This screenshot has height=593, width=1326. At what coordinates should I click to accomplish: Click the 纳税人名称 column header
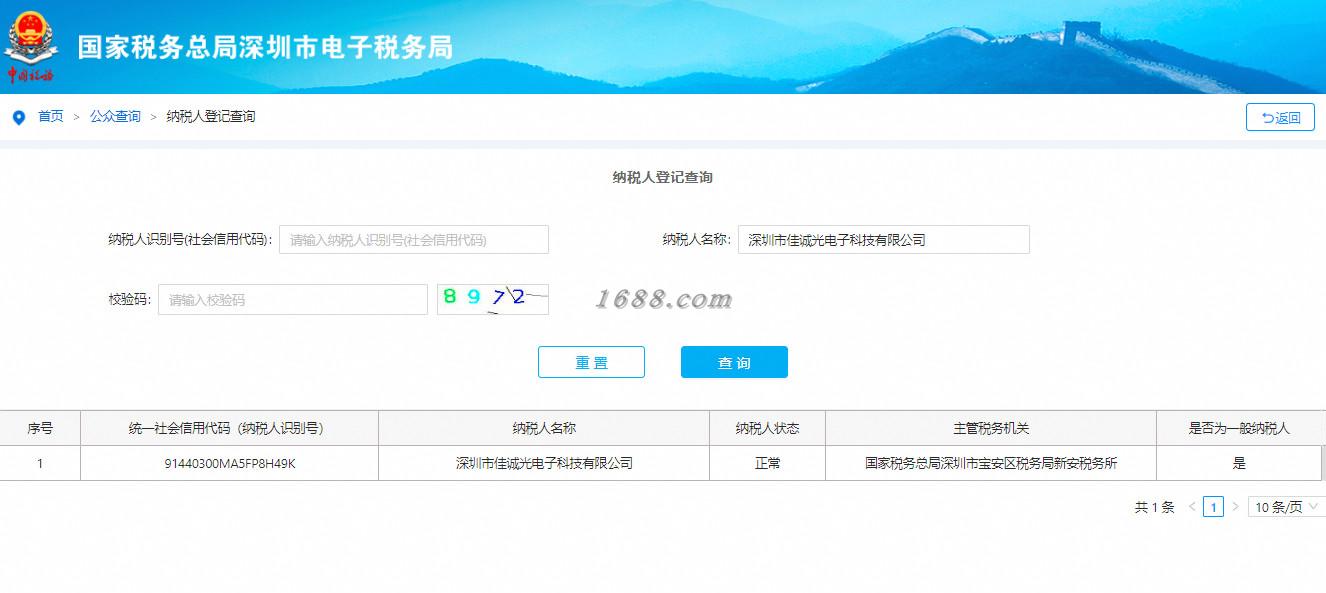coord(544,428)
